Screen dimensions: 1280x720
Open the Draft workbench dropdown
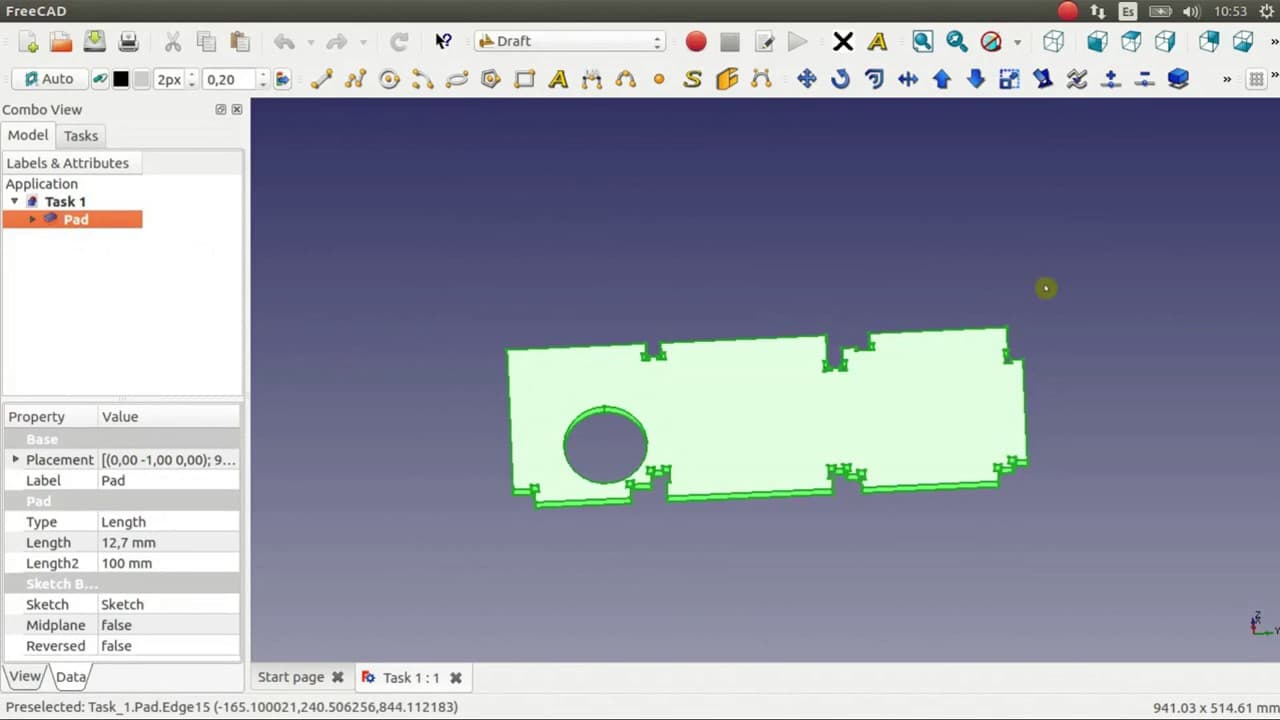click(x=570, y=41)
